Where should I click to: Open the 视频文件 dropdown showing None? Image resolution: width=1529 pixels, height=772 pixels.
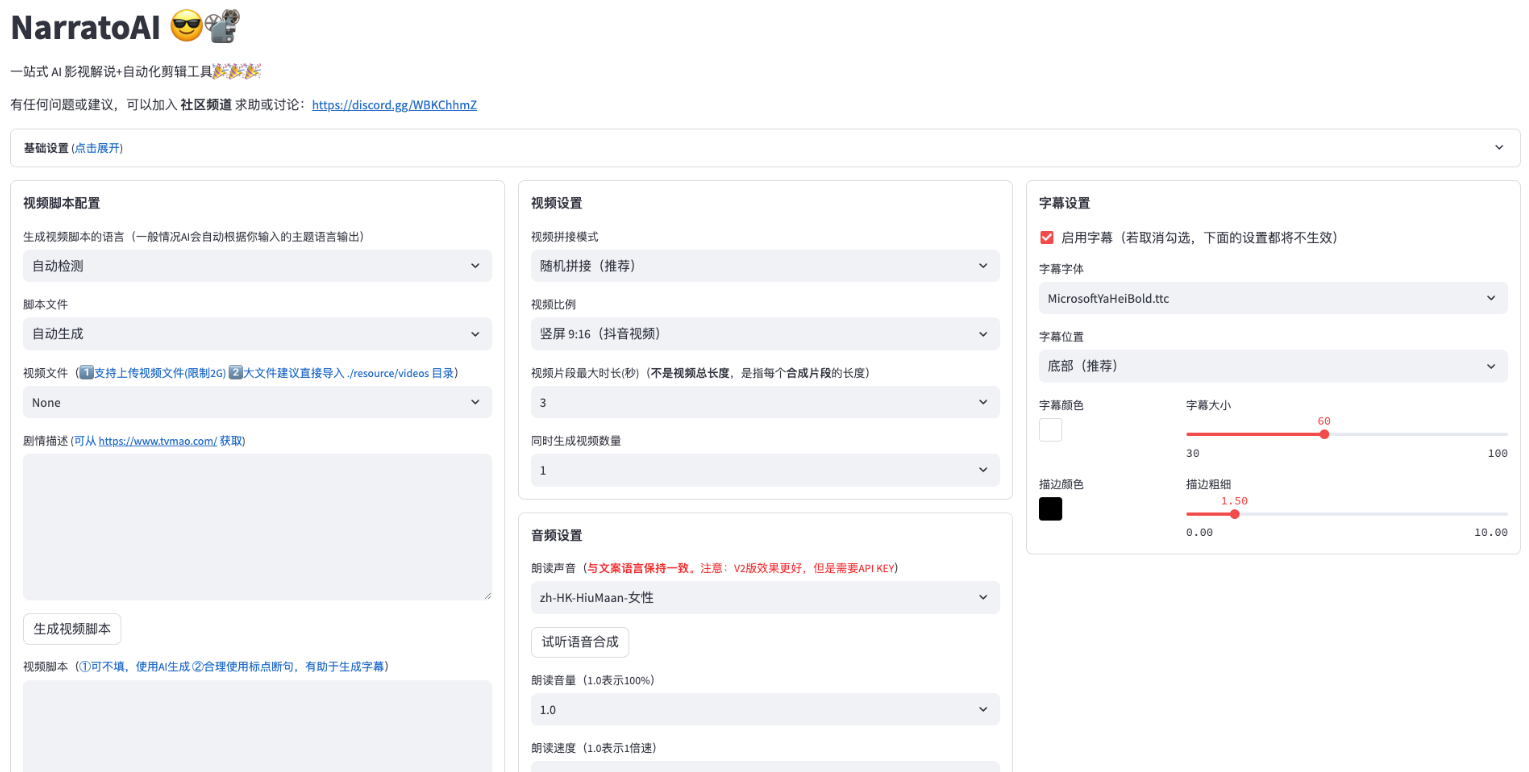click(257, 402)
